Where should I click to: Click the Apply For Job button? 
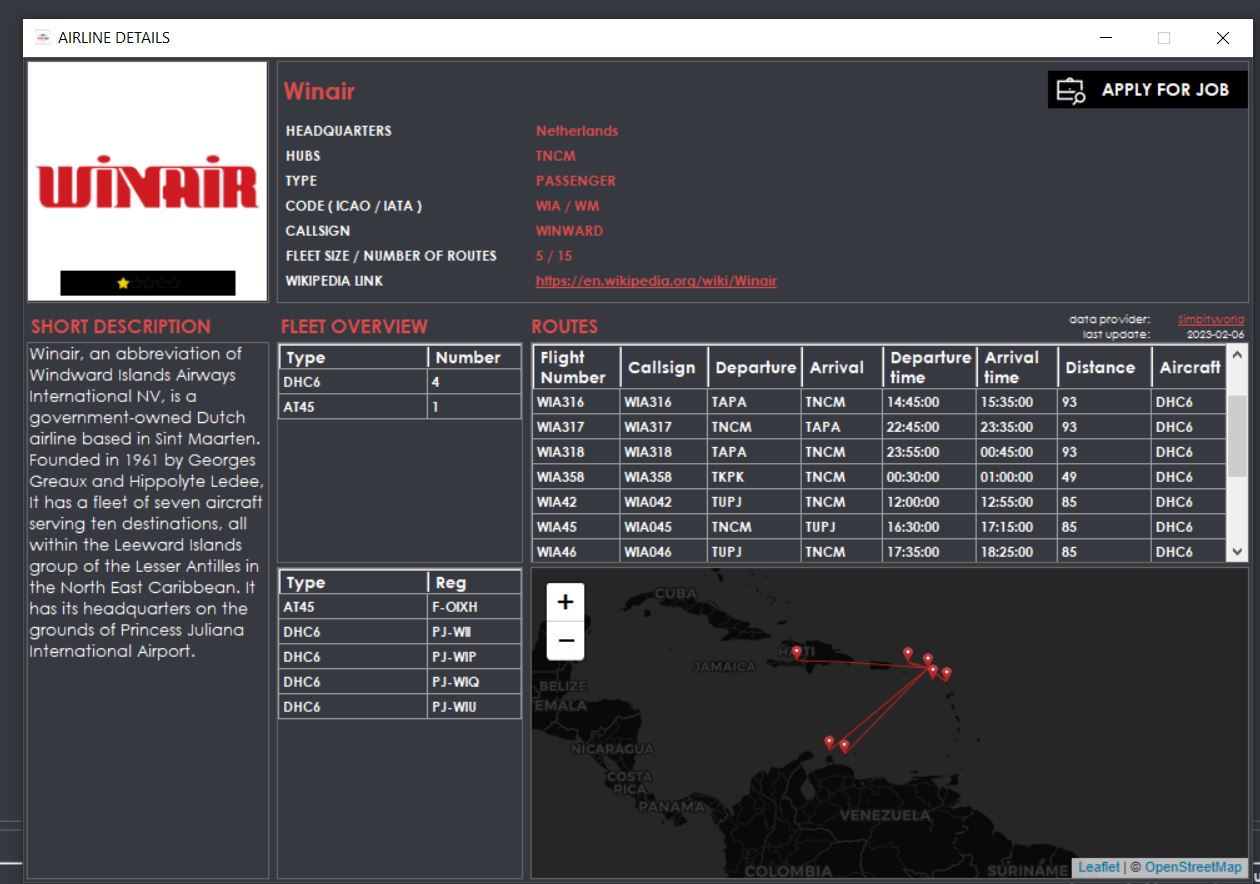(x=1147, y=90)
